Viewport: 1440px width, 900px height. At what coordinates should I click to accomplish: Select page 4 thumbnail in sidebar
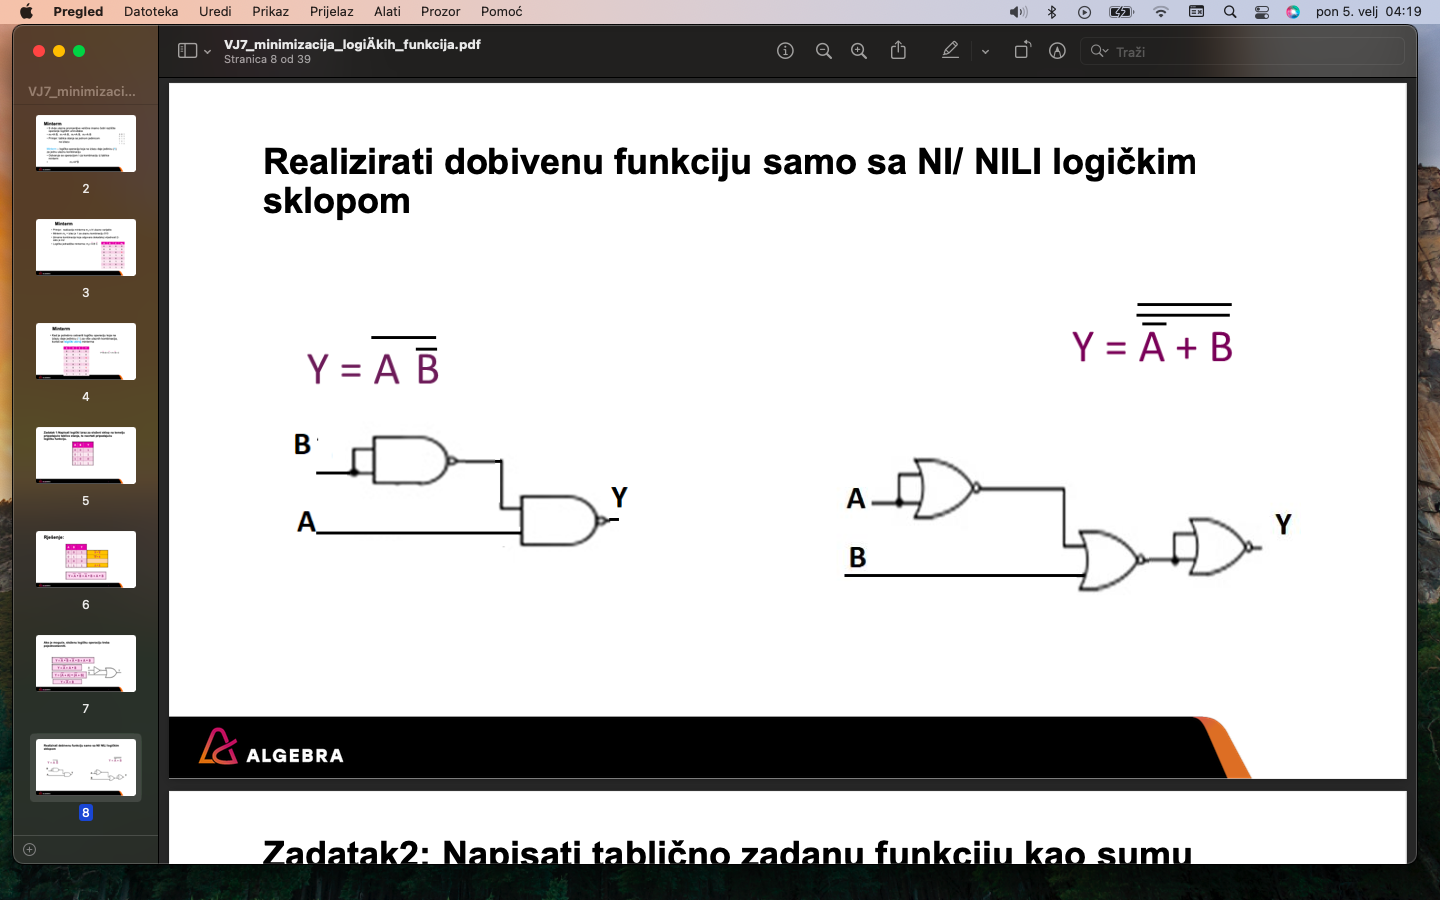86,351
